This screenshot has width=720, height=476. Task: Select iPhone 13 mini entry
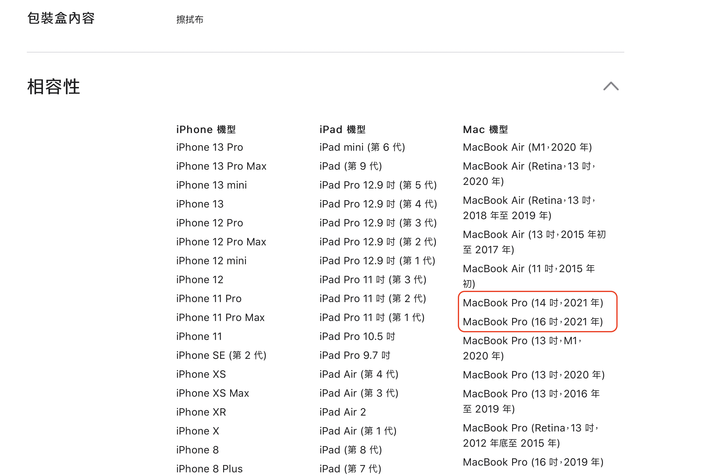(211, 185)
